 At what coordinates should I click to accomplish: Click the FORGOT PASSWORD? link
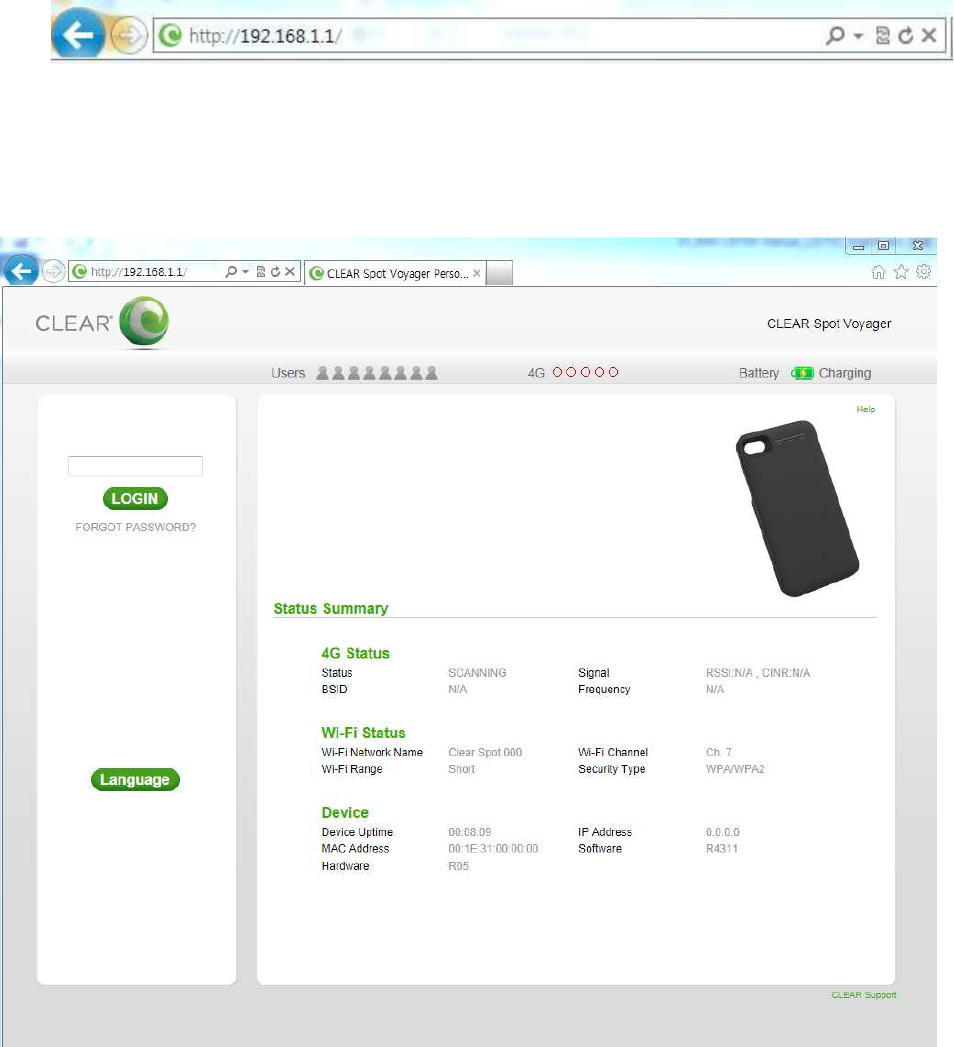(x=136, y=527)
